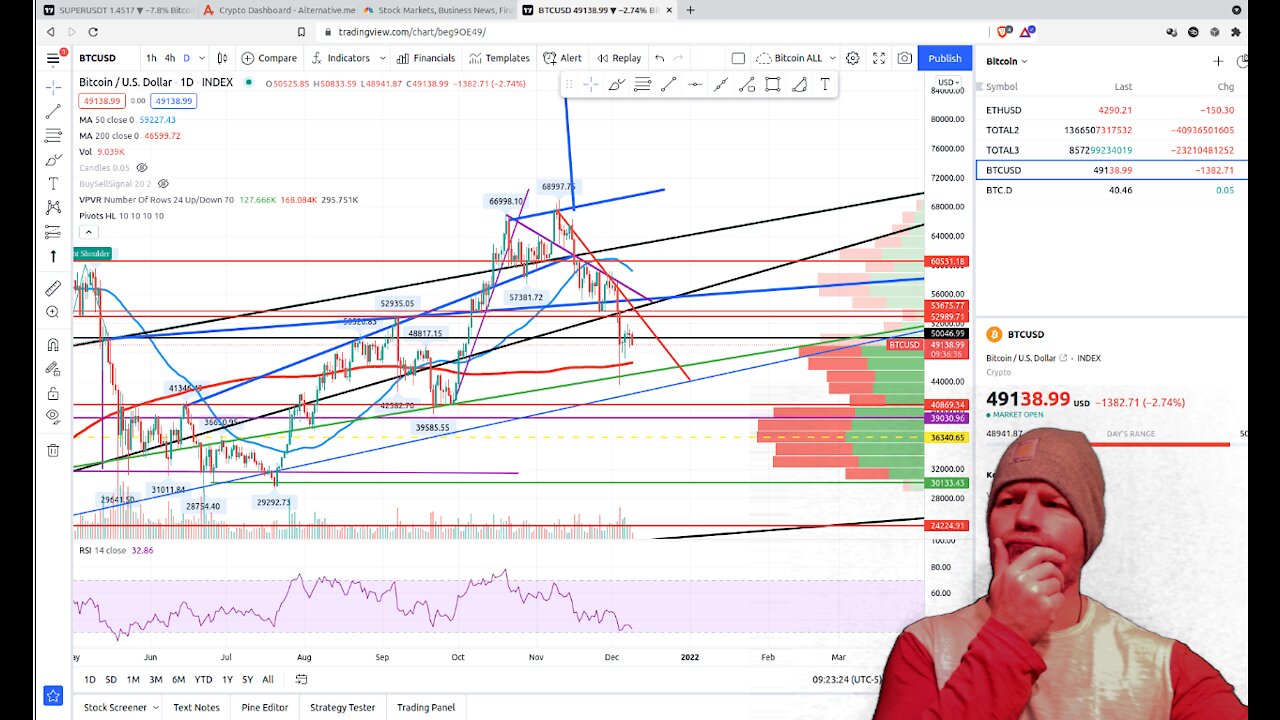Select the brush drawing tool in left sidebar

pos(53,160)
